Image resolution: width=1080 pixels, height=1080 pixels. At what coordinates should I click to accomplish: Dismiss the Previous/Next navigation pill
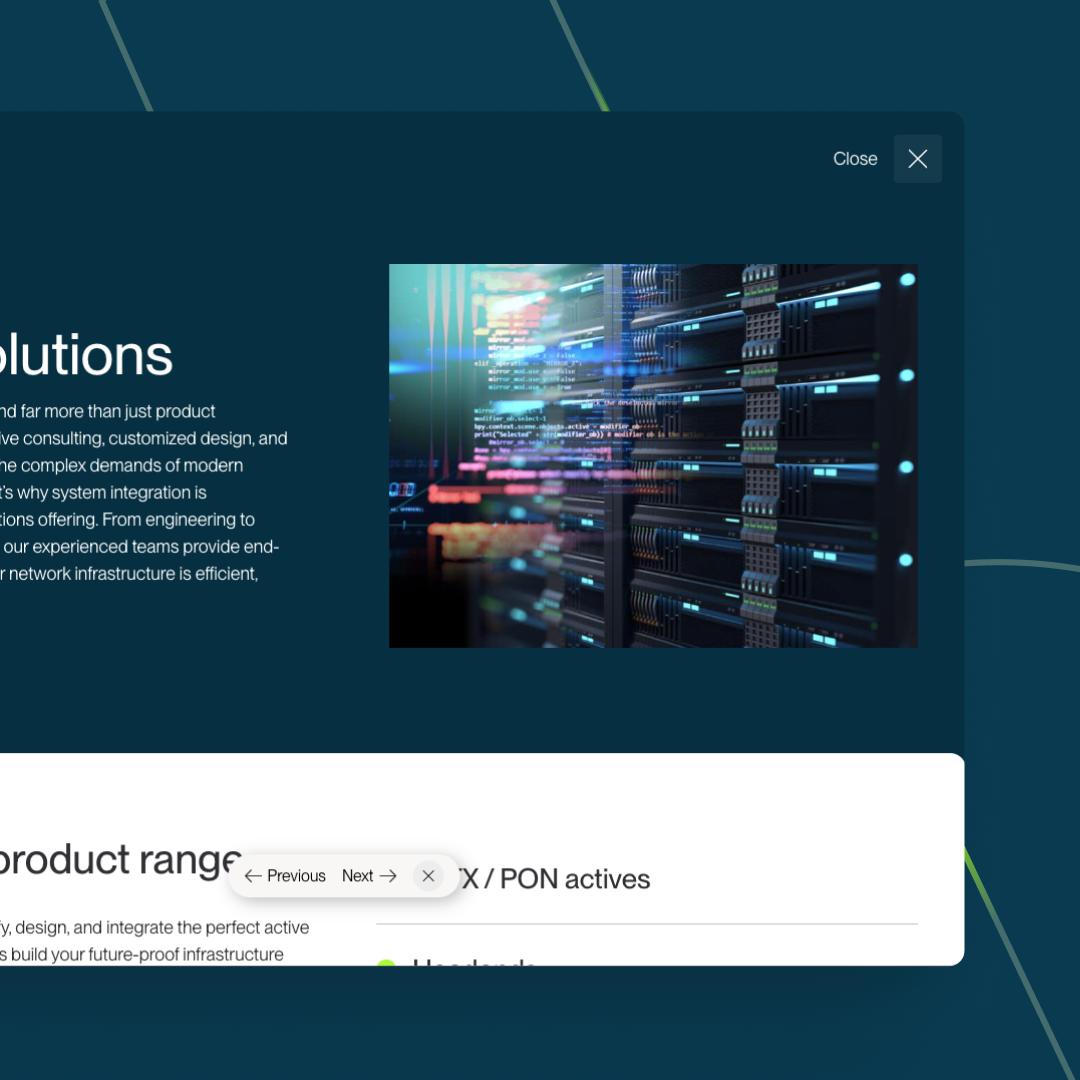(x=428, y=876)
